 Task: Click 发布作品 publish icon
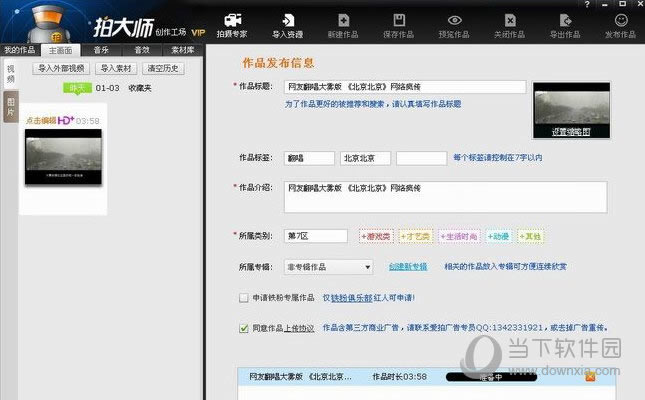pyautogui.click(x=621, y=24)
